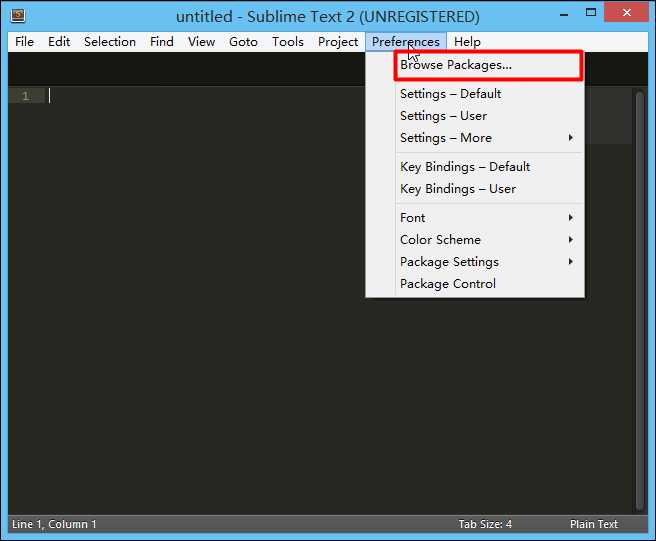Open the Edit menu

59,42
